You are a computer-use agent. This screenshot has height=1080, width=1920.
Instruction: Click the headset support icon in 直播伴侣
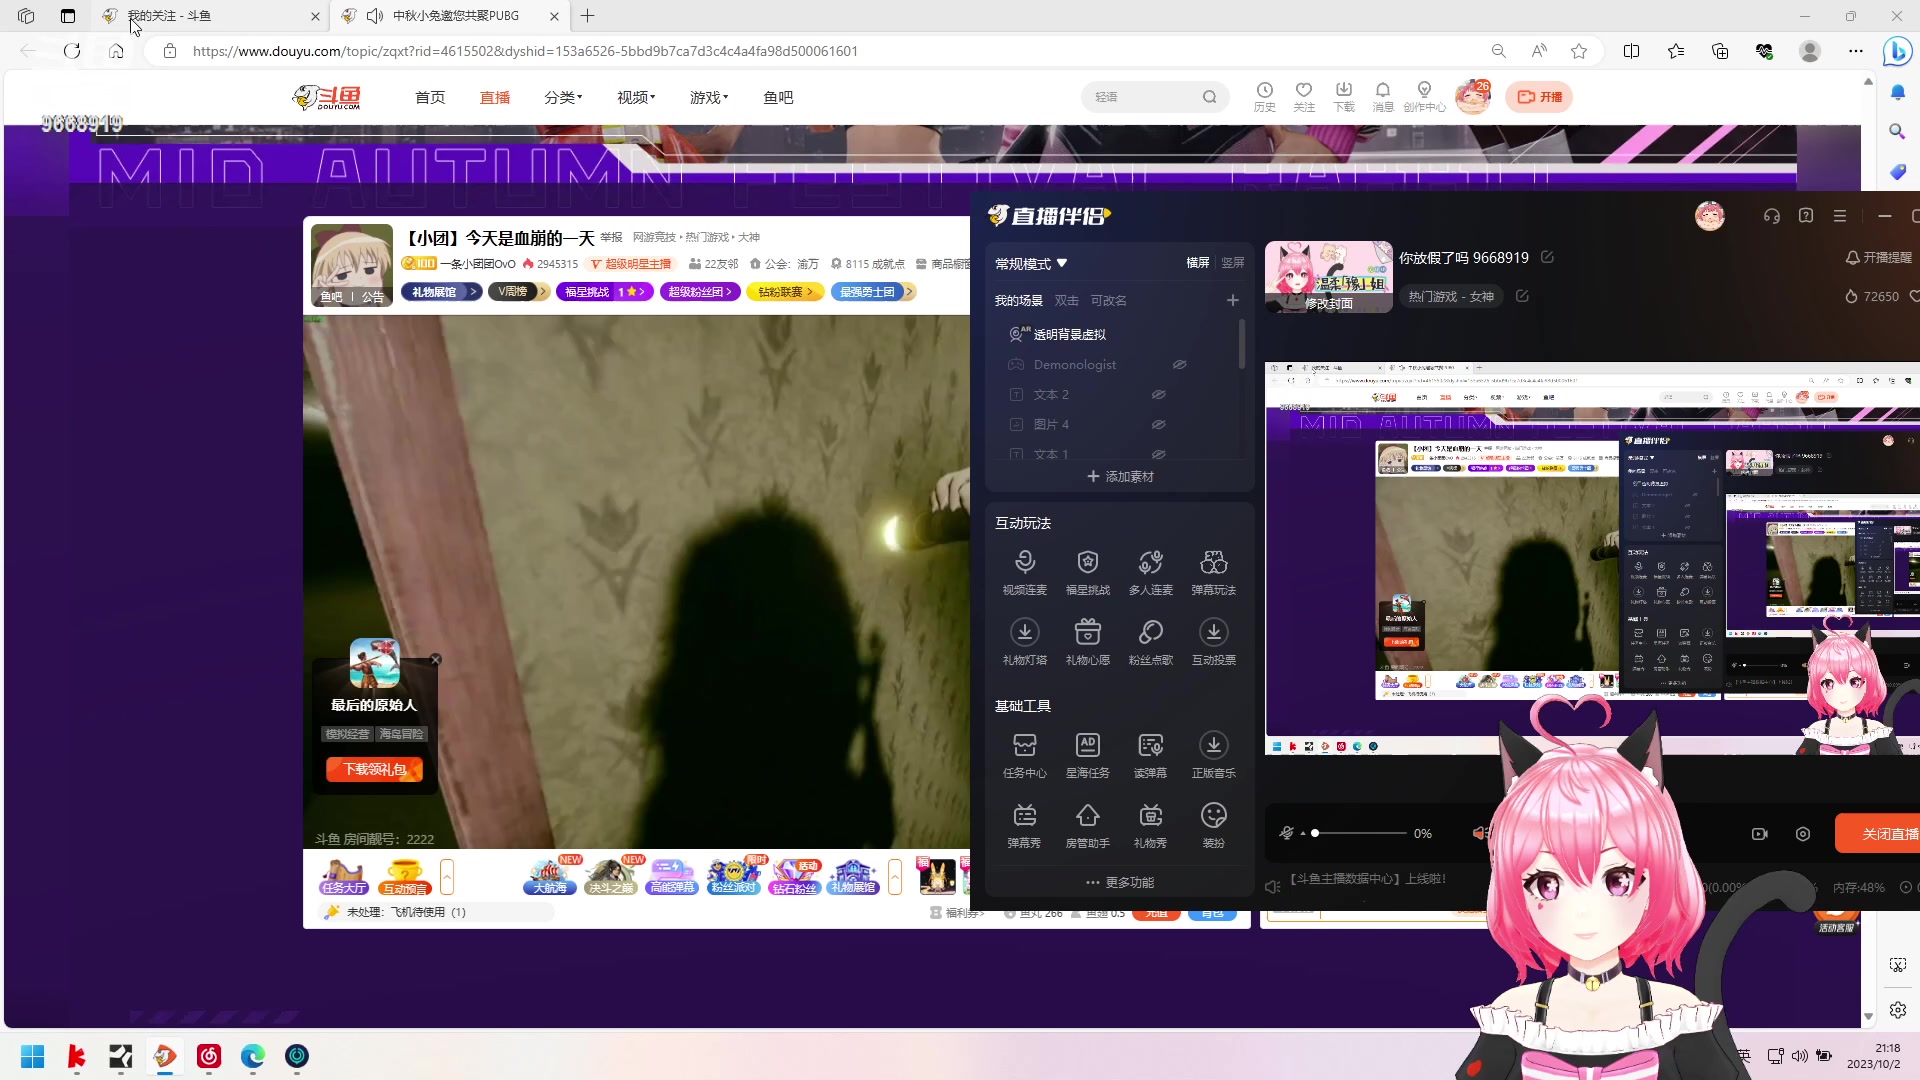pos(1771,216)
